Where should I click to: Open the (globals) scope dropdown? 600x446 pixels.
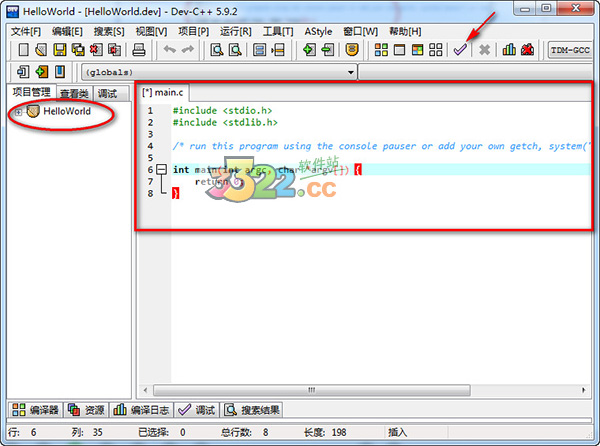219,72
